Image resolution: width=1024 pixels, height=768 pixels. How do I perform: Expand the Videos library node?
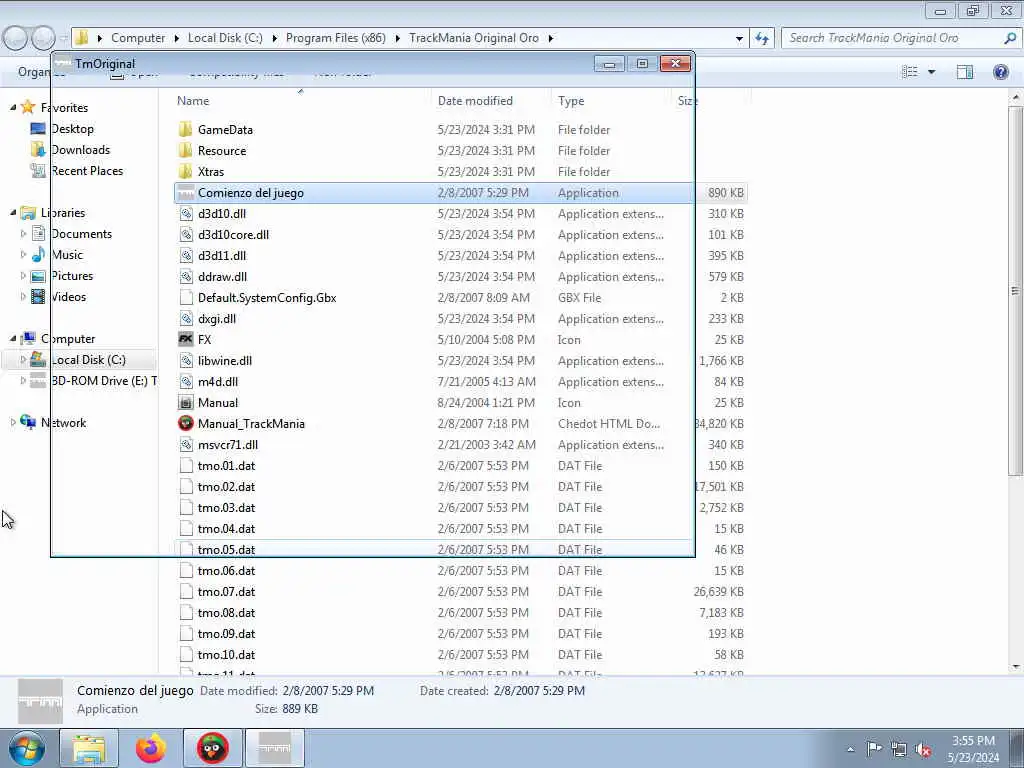[x=24, y=296]
